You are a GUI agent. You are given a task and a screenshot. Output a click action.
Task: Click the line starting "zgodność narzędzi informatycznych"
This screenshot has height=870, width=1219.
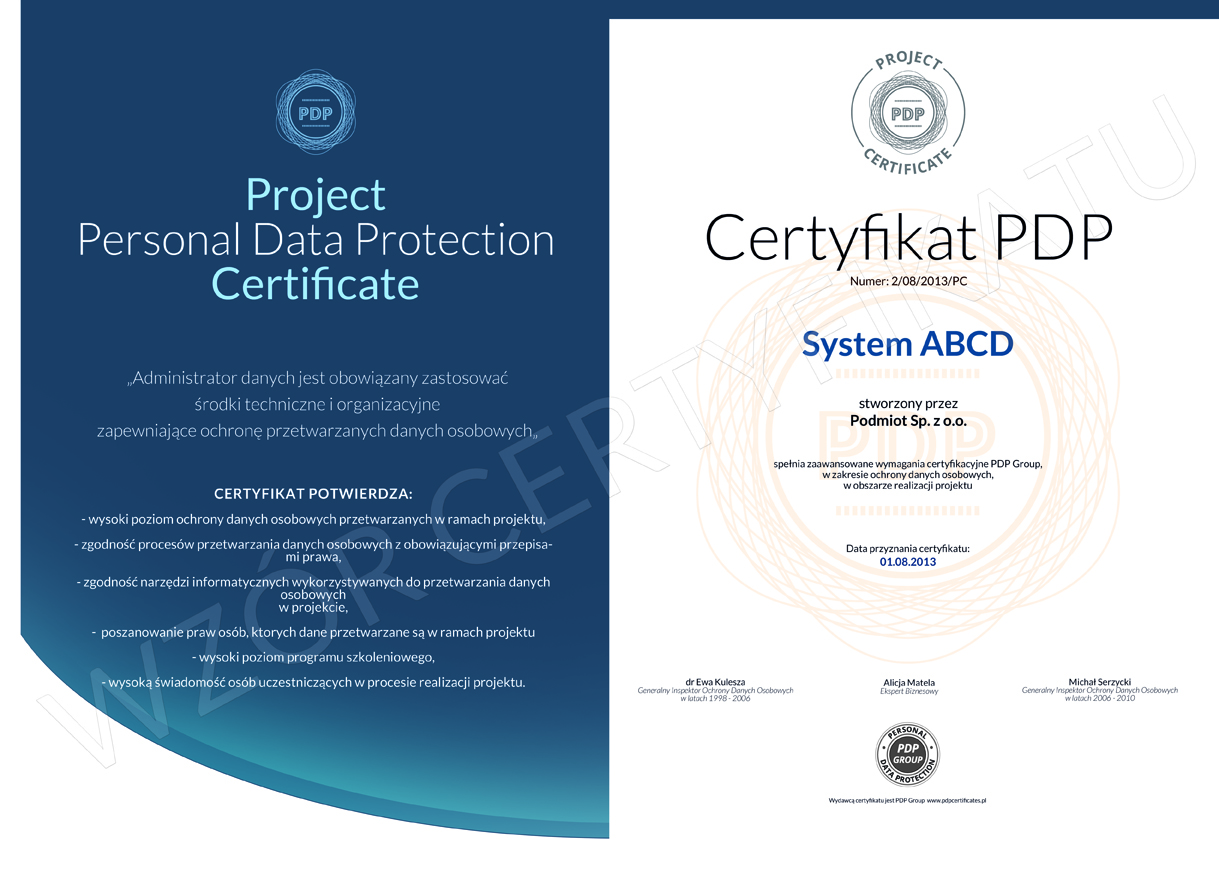coord(314,594)
